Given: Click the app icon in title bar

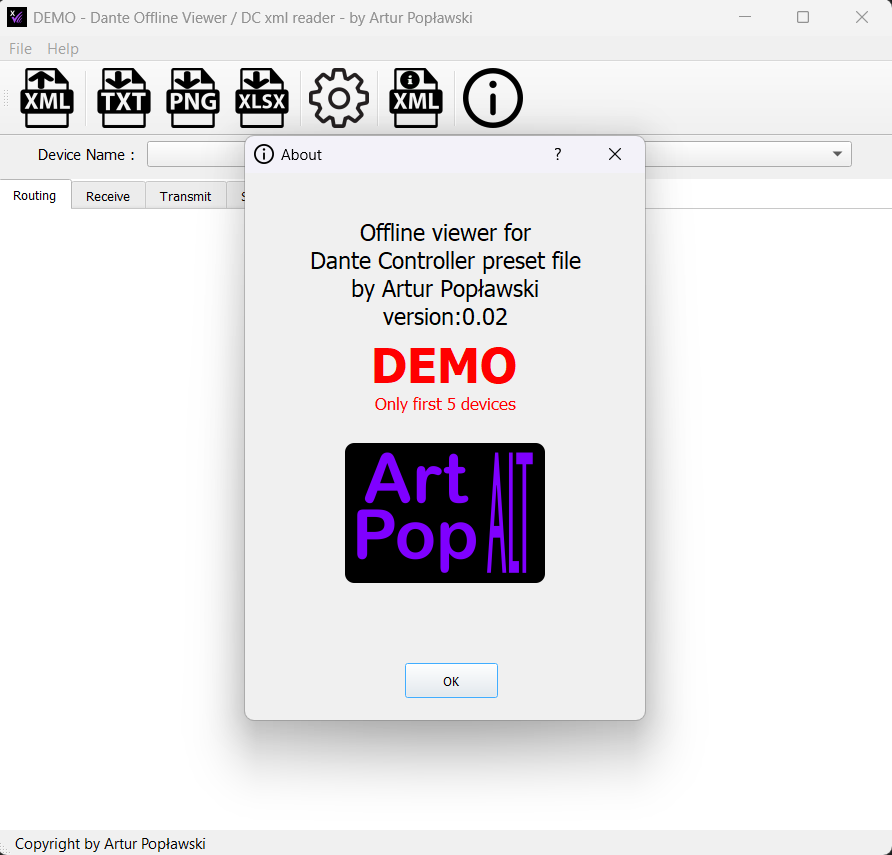Looking at the screenshot, I should coord(16,18).
